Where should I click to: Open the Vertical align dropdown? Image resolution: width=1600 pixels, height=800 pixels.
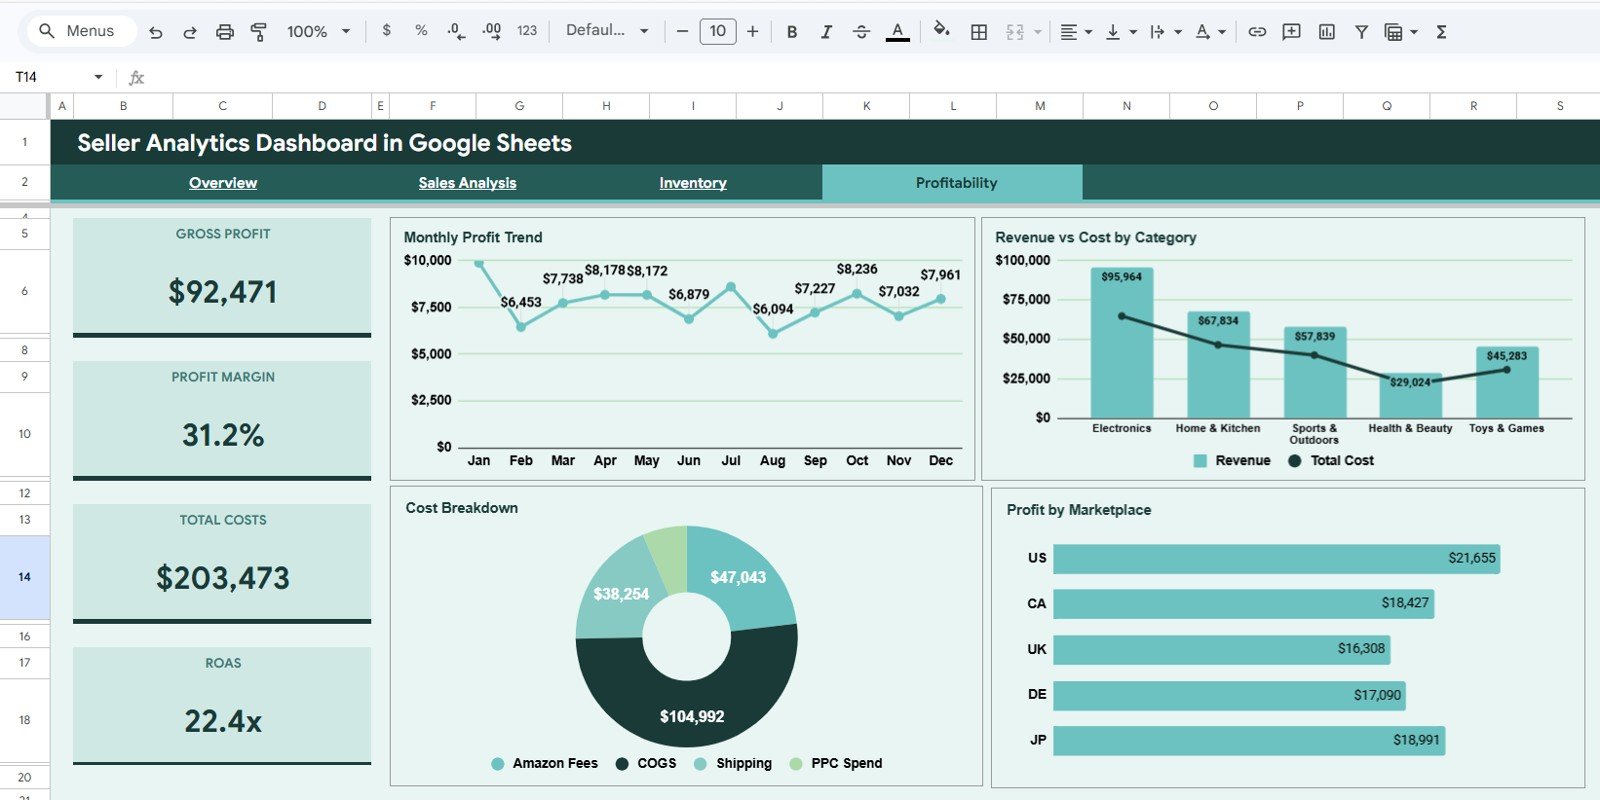(1120, 32)
